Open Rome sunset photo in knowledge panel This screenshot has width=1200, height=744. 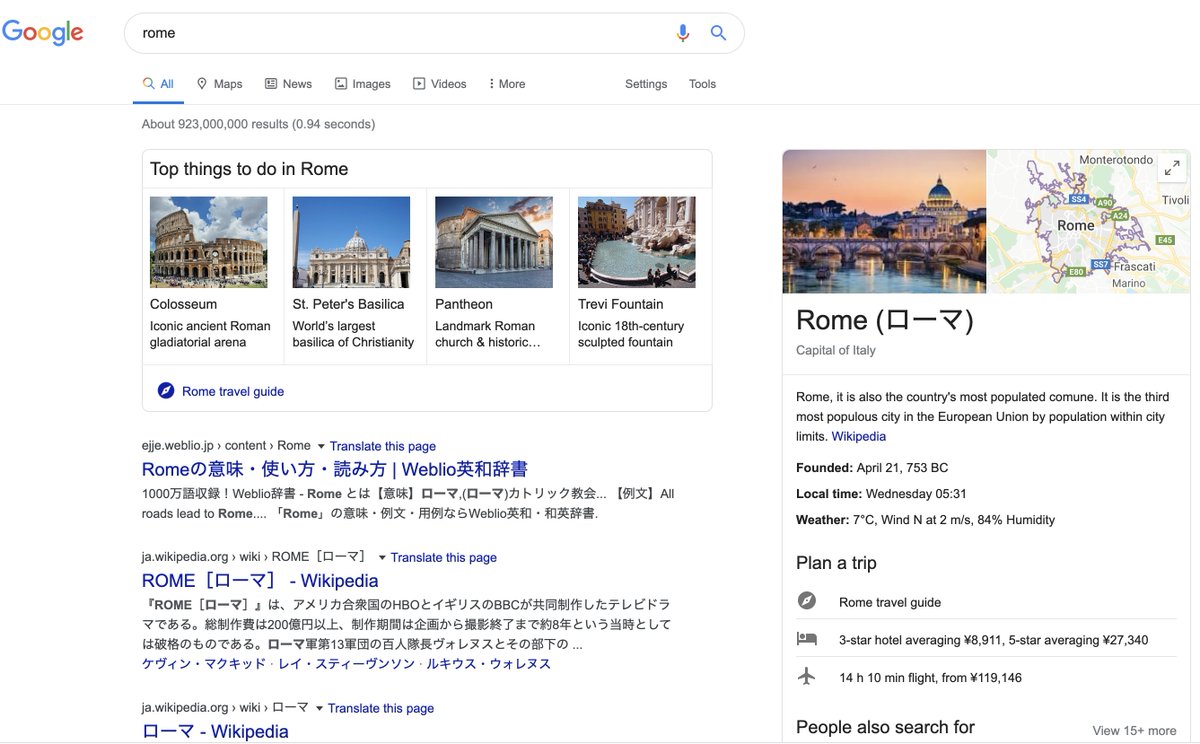(885, 221)
